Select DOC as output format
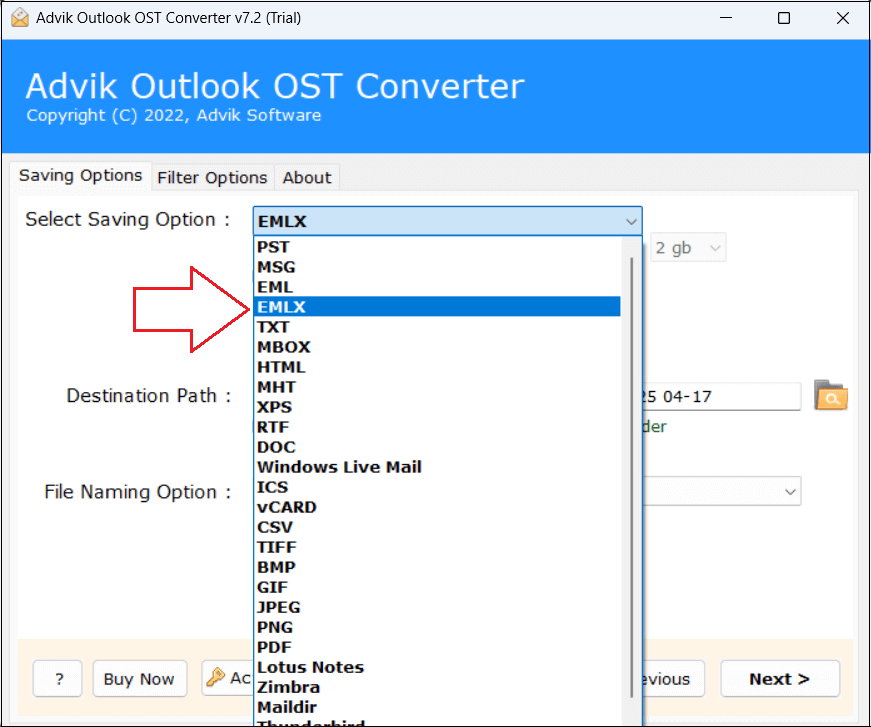Viewport: 871px width, 727px height. (x=437, y=447)
